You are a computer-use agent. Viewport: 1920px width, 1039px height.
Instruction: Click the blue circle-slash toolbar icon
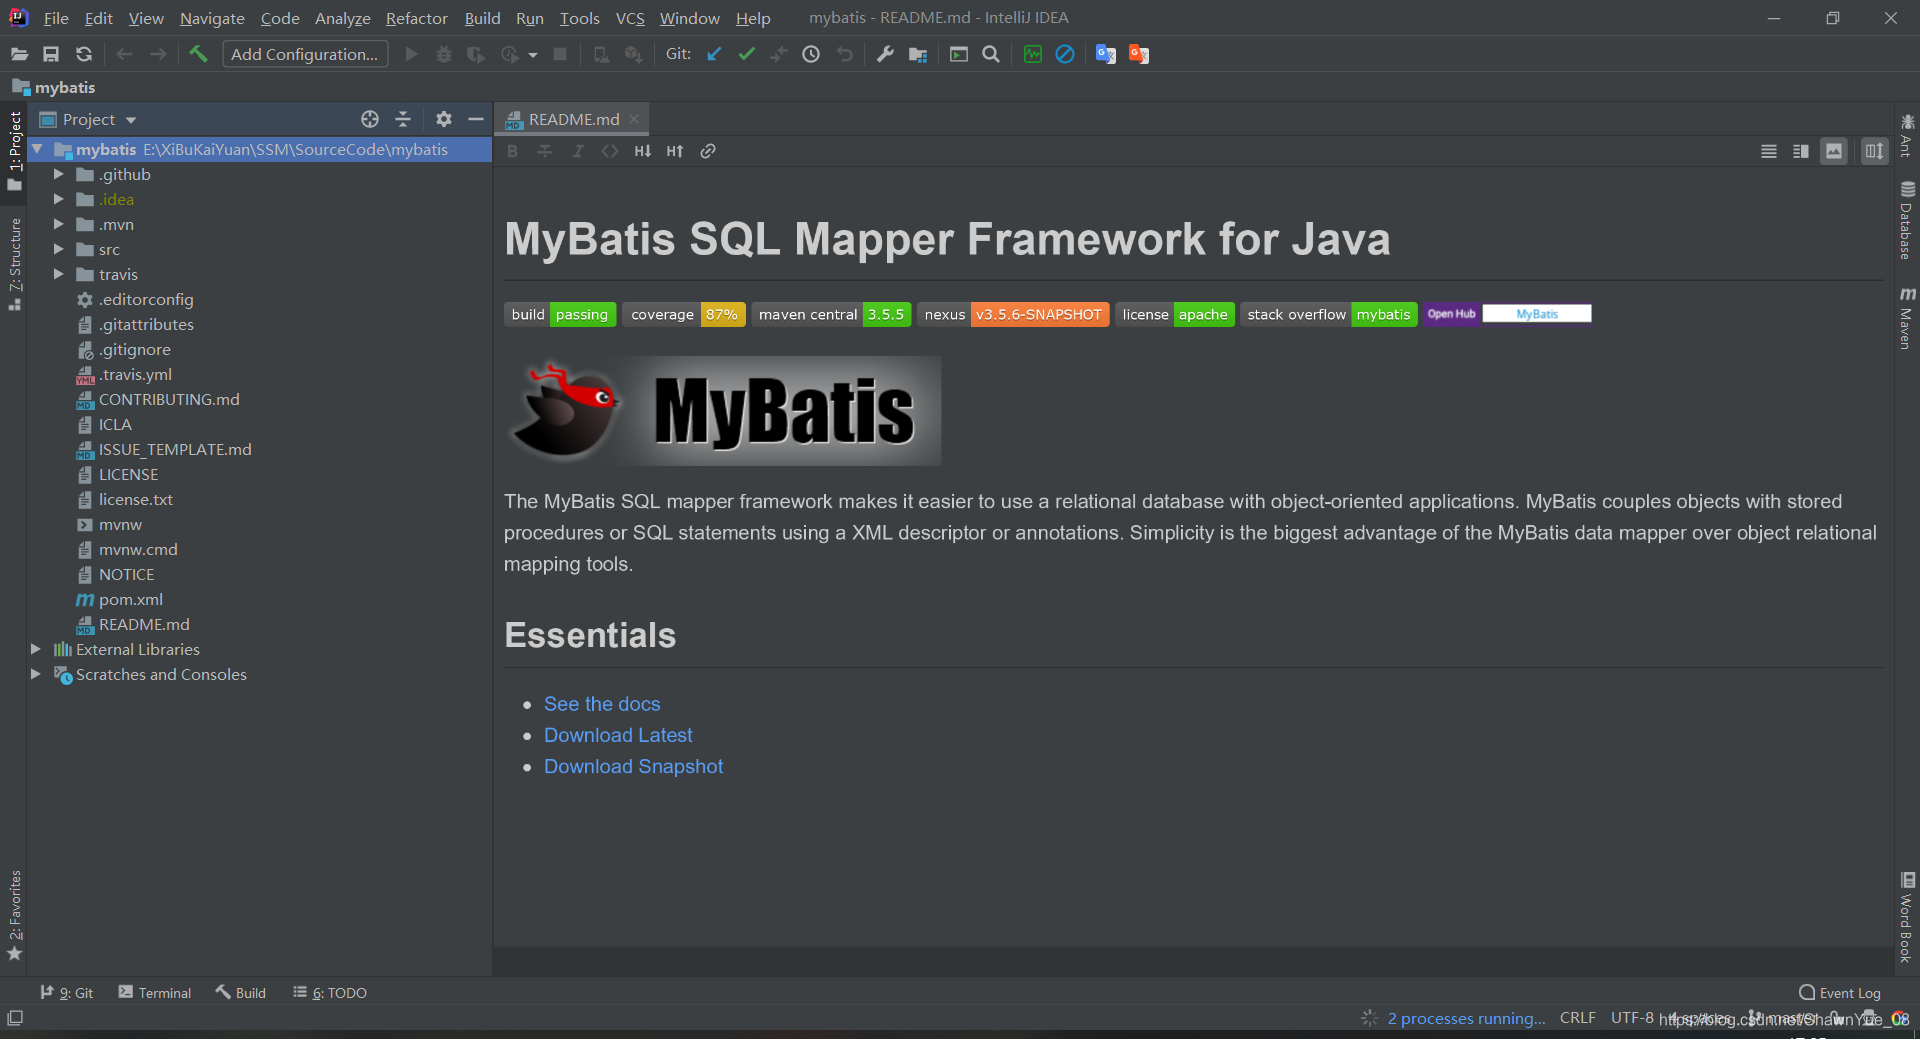1065,54
